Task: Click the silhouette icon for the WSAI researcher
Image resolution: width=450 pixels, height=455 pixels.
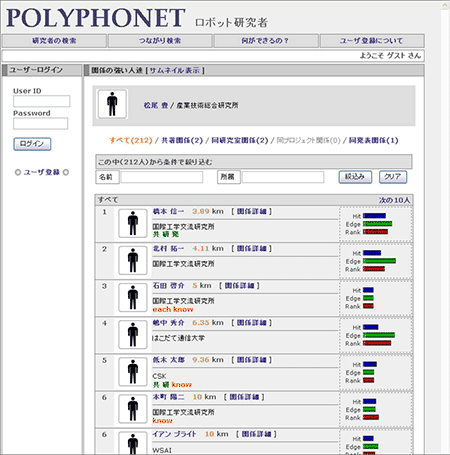Action: [x=133, y=443]
